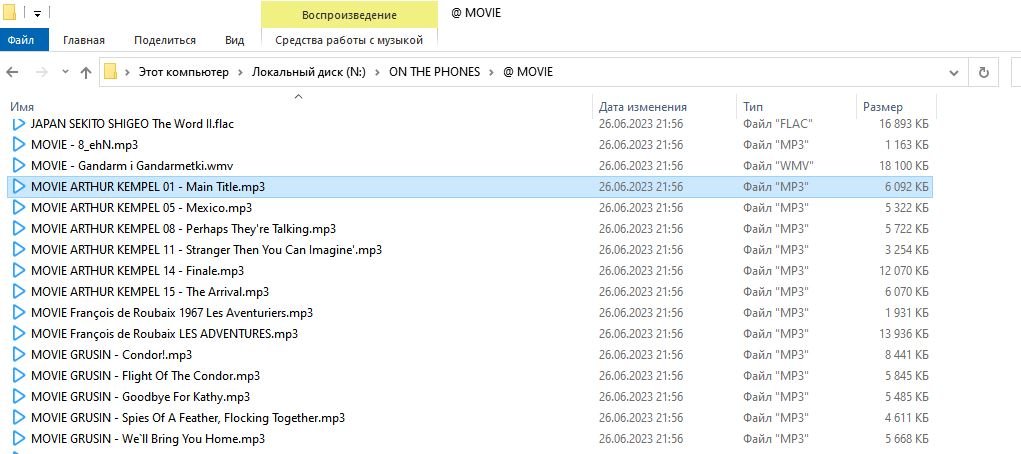Open the Средства работы с музыкой tab
This screenshot has width=1021, height=454.
tap(349, 40)
